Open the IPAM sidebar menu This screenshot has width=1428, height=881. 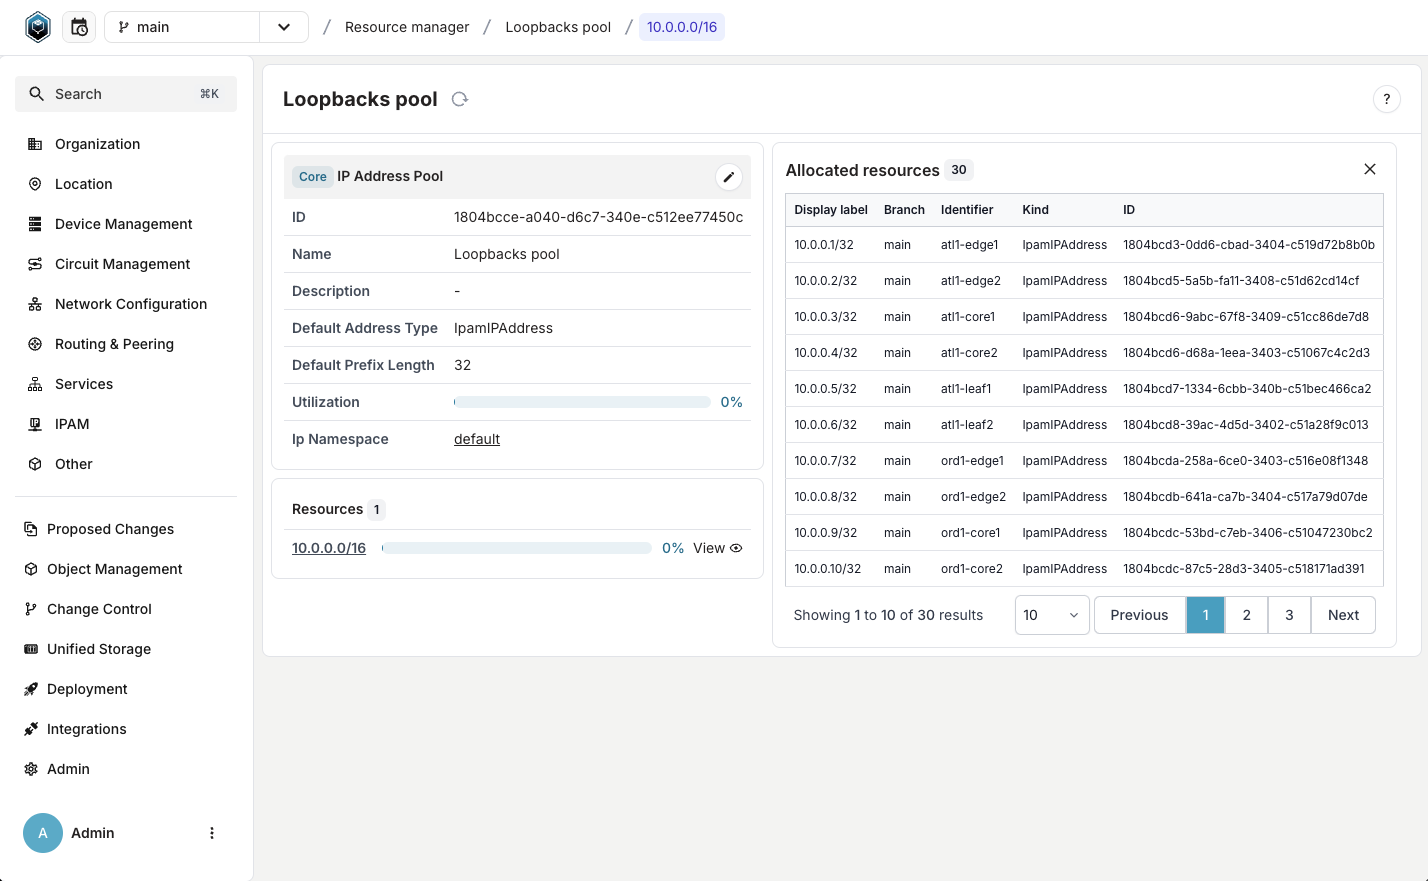point(72,424)
